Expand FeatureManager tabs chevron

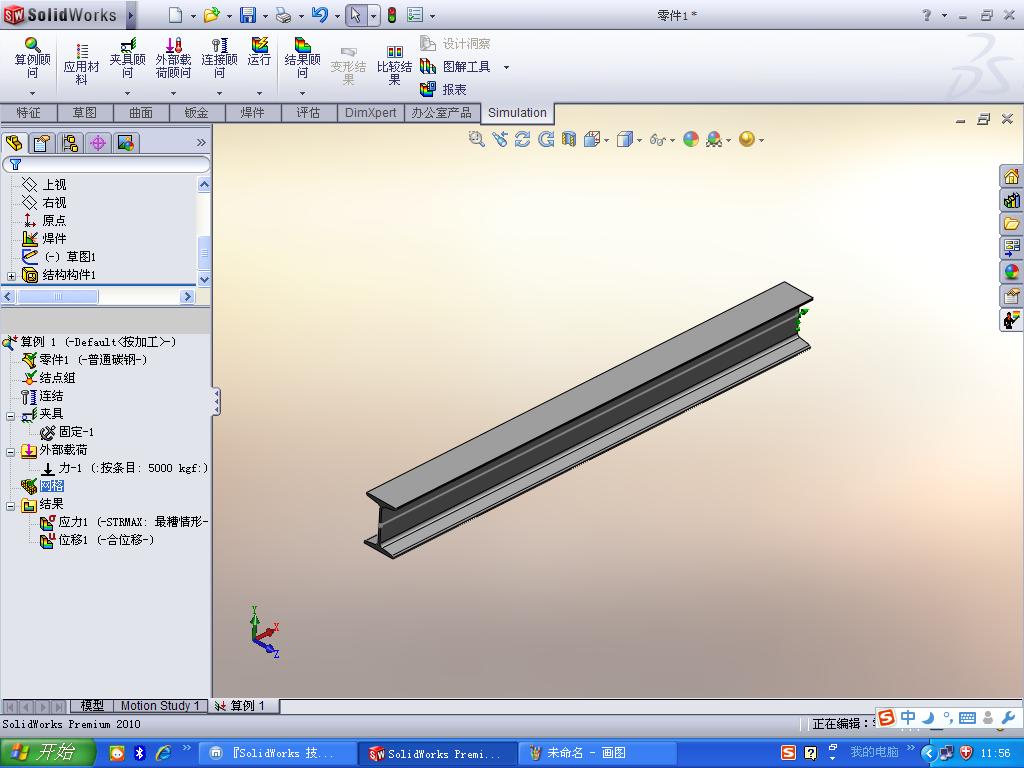(201, 142)
